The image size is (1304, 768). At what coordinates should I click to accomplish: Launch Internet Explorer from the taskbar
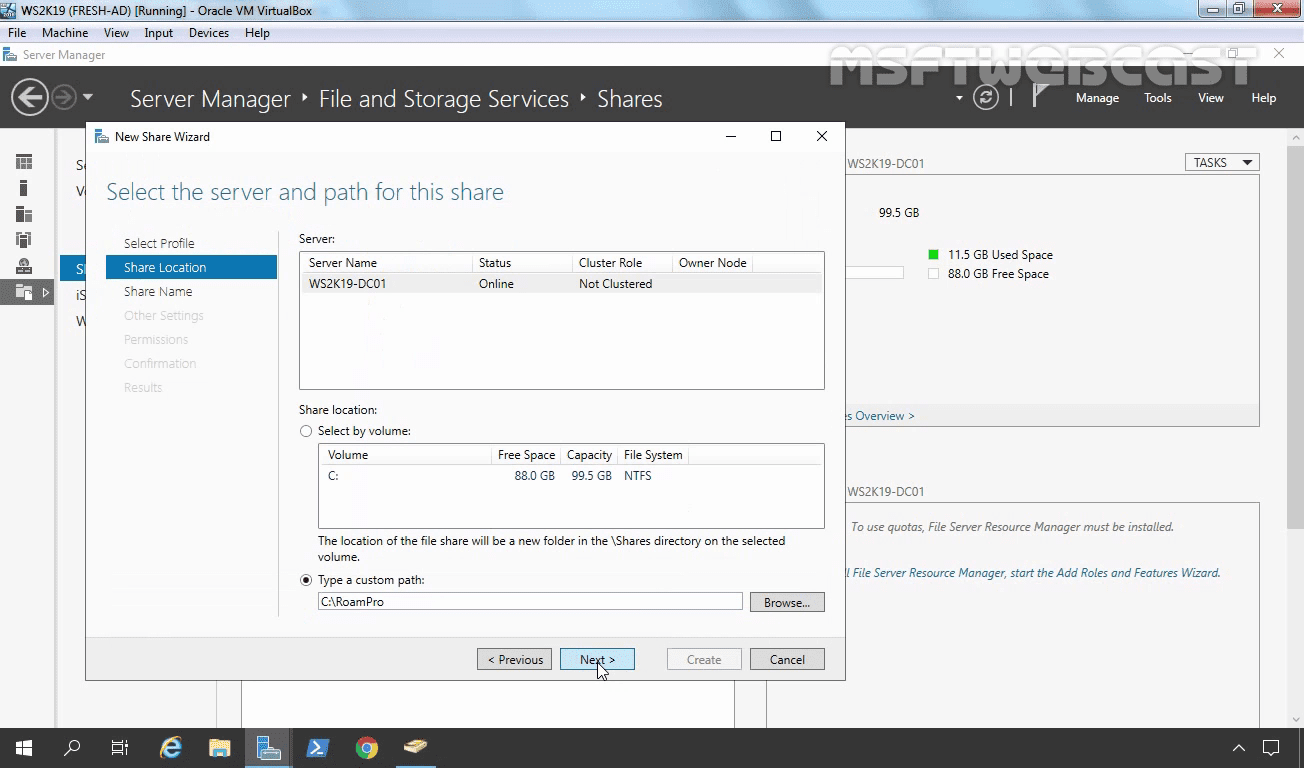pos(171,747)
